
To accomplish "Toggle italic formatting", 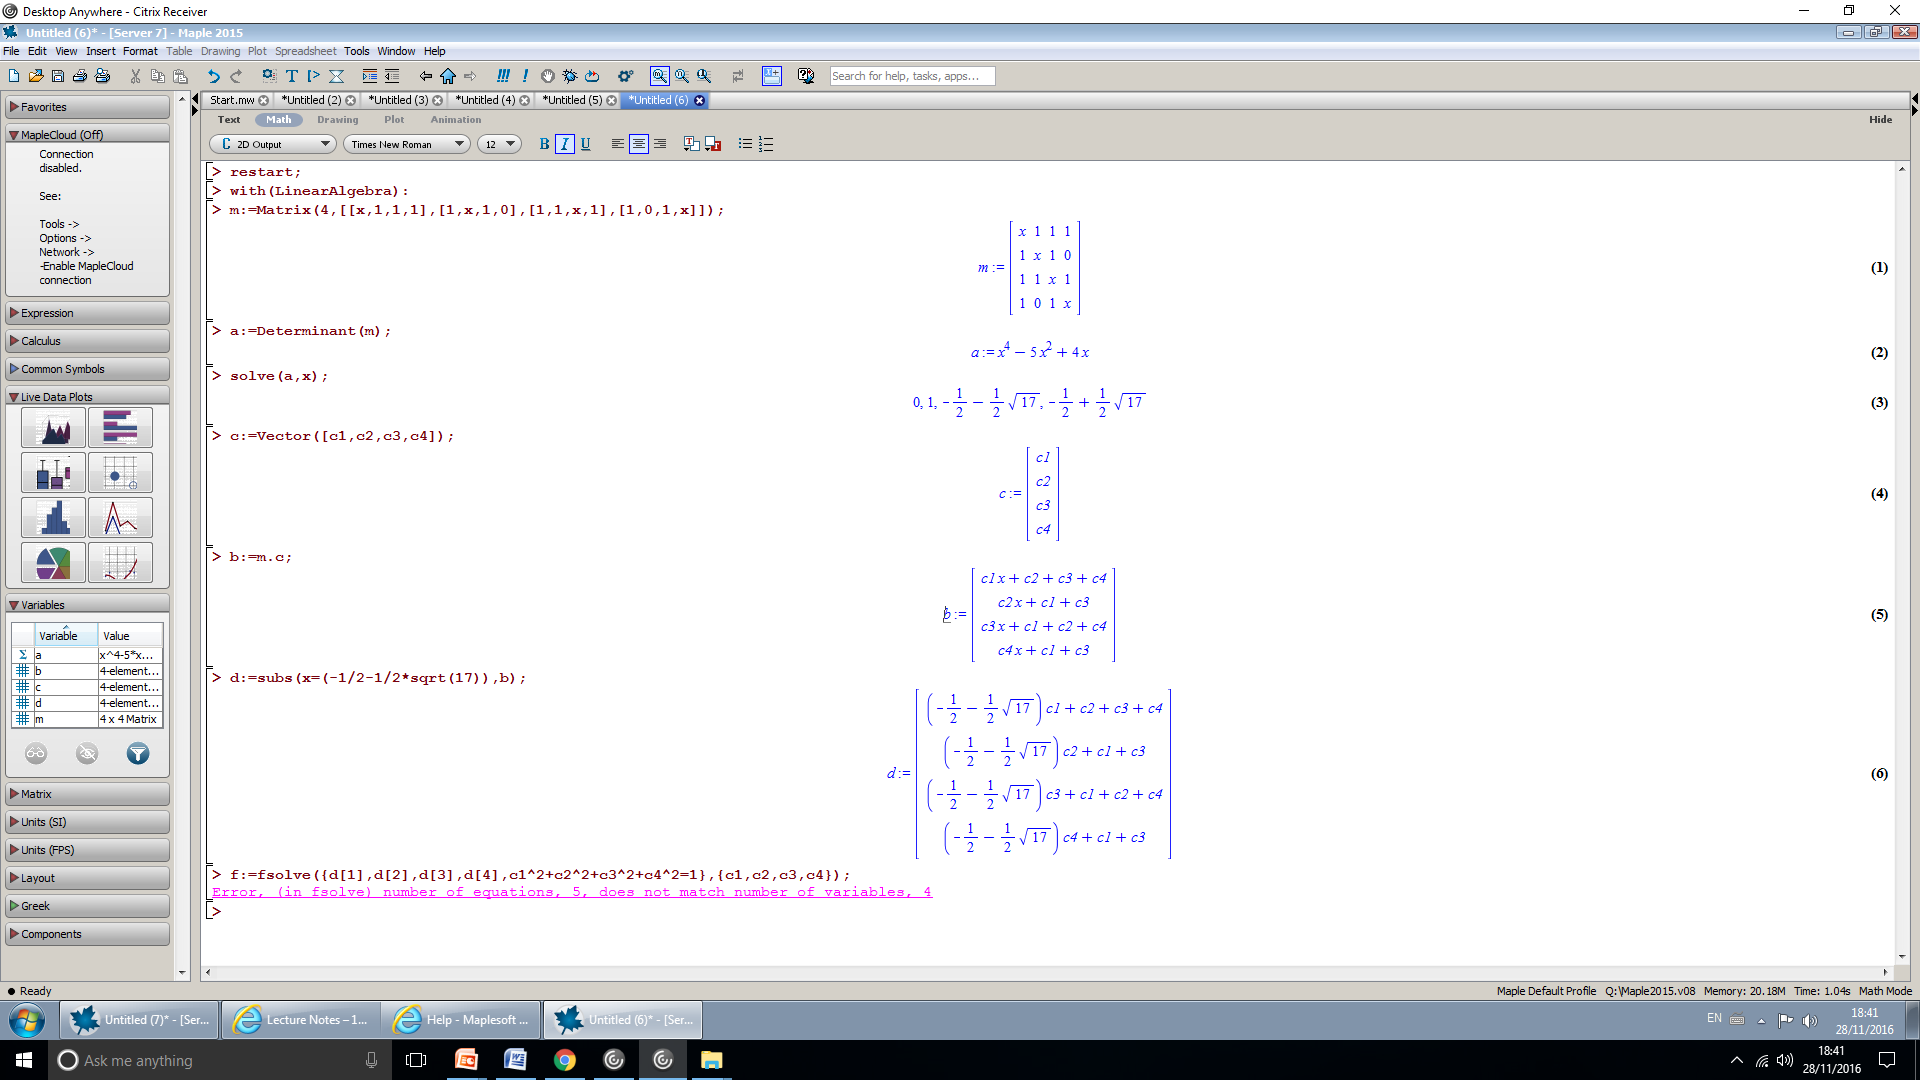I will pyautogui.click(x=565, y=144).
